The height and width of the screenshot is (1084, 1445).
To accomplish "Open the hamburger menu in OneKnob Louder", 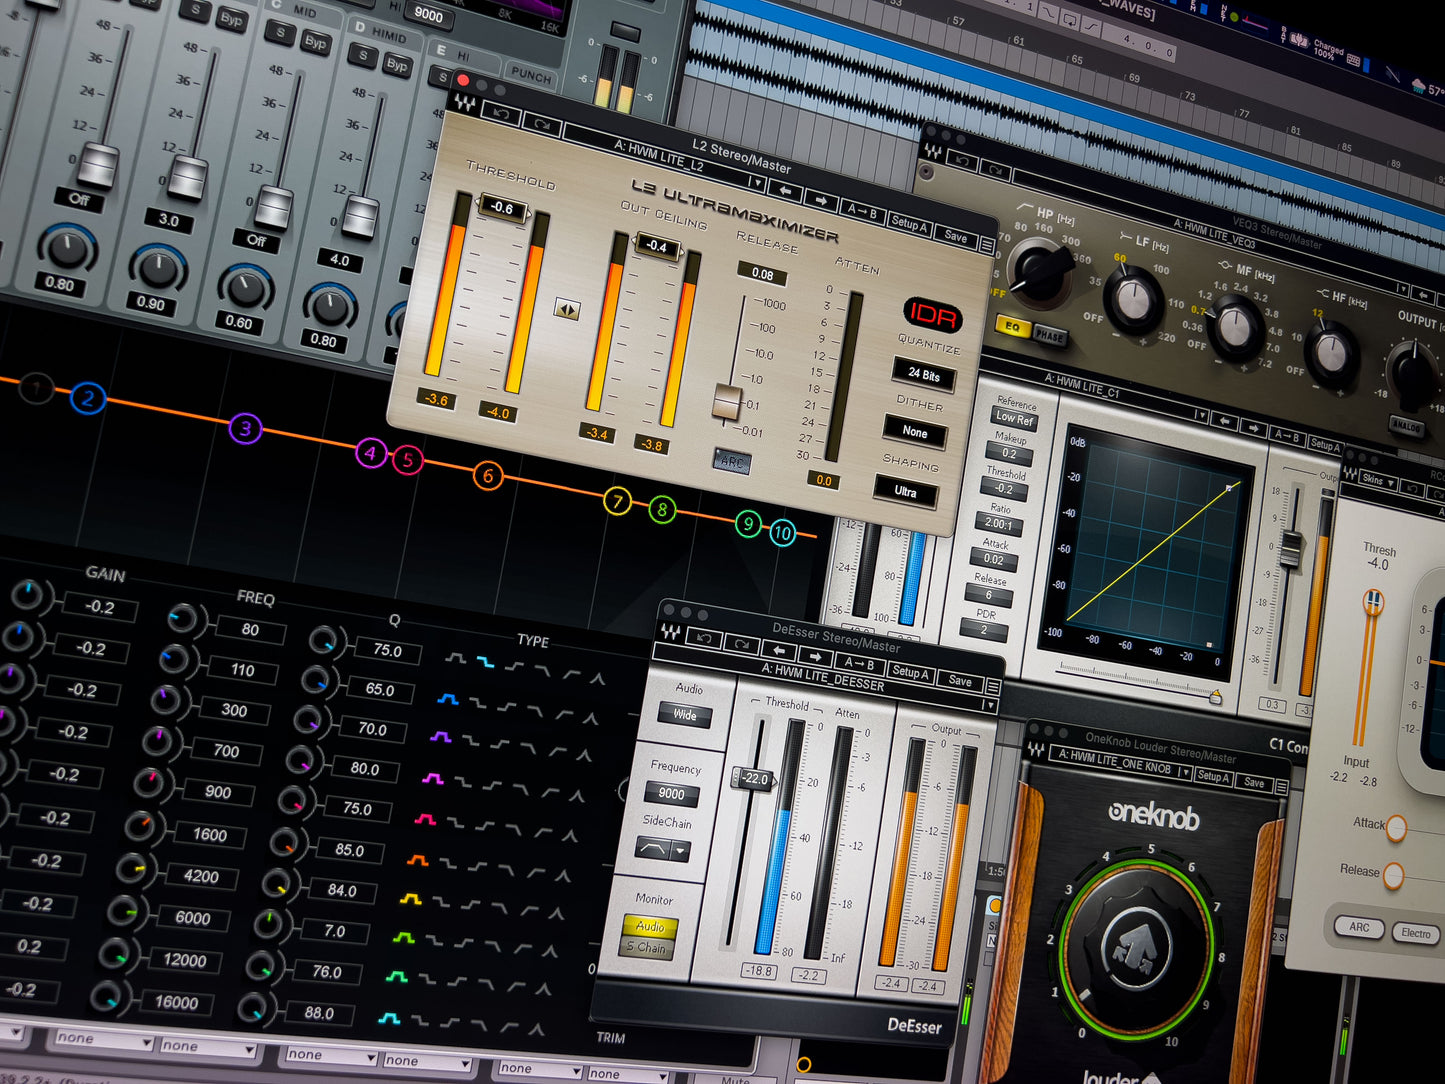I will pyautogui.click(x=1281, y=788).
